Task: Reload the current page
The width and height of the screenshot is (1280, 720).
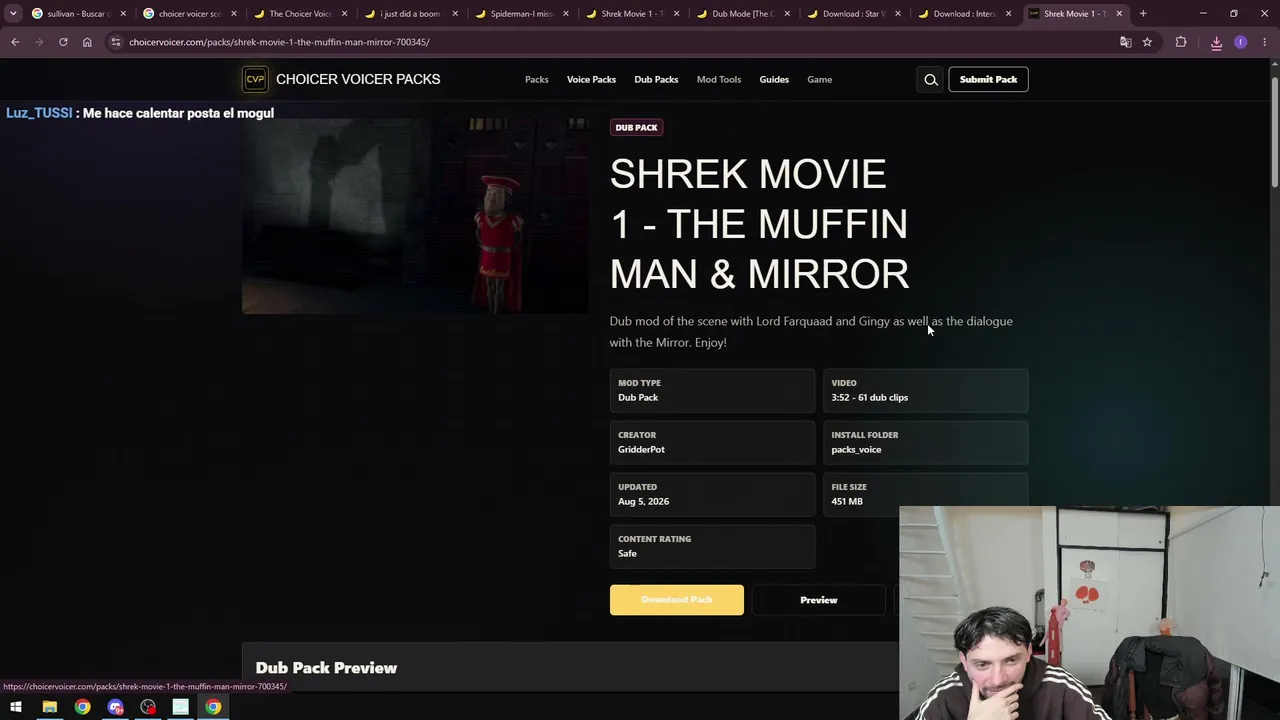Action: [63, 42]
